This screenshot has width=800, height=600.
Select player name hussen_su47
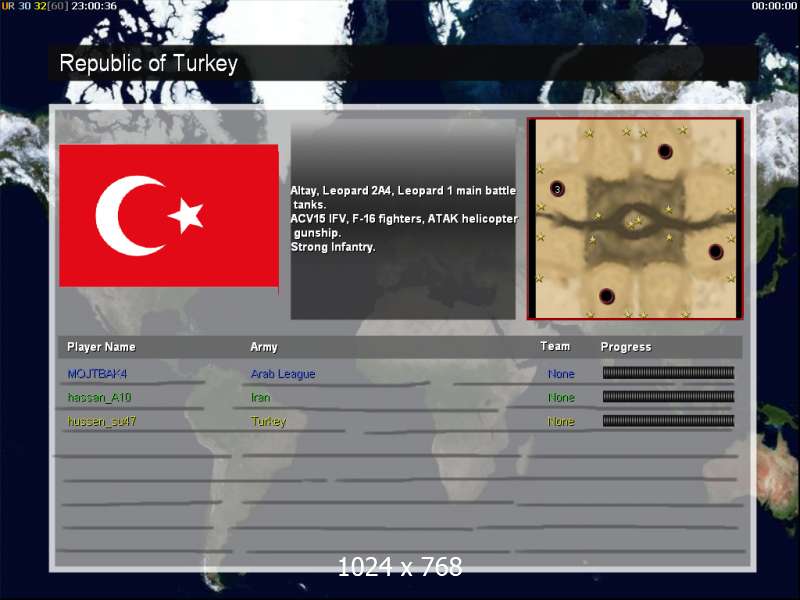pyautogui.click(x=102, y=421)
